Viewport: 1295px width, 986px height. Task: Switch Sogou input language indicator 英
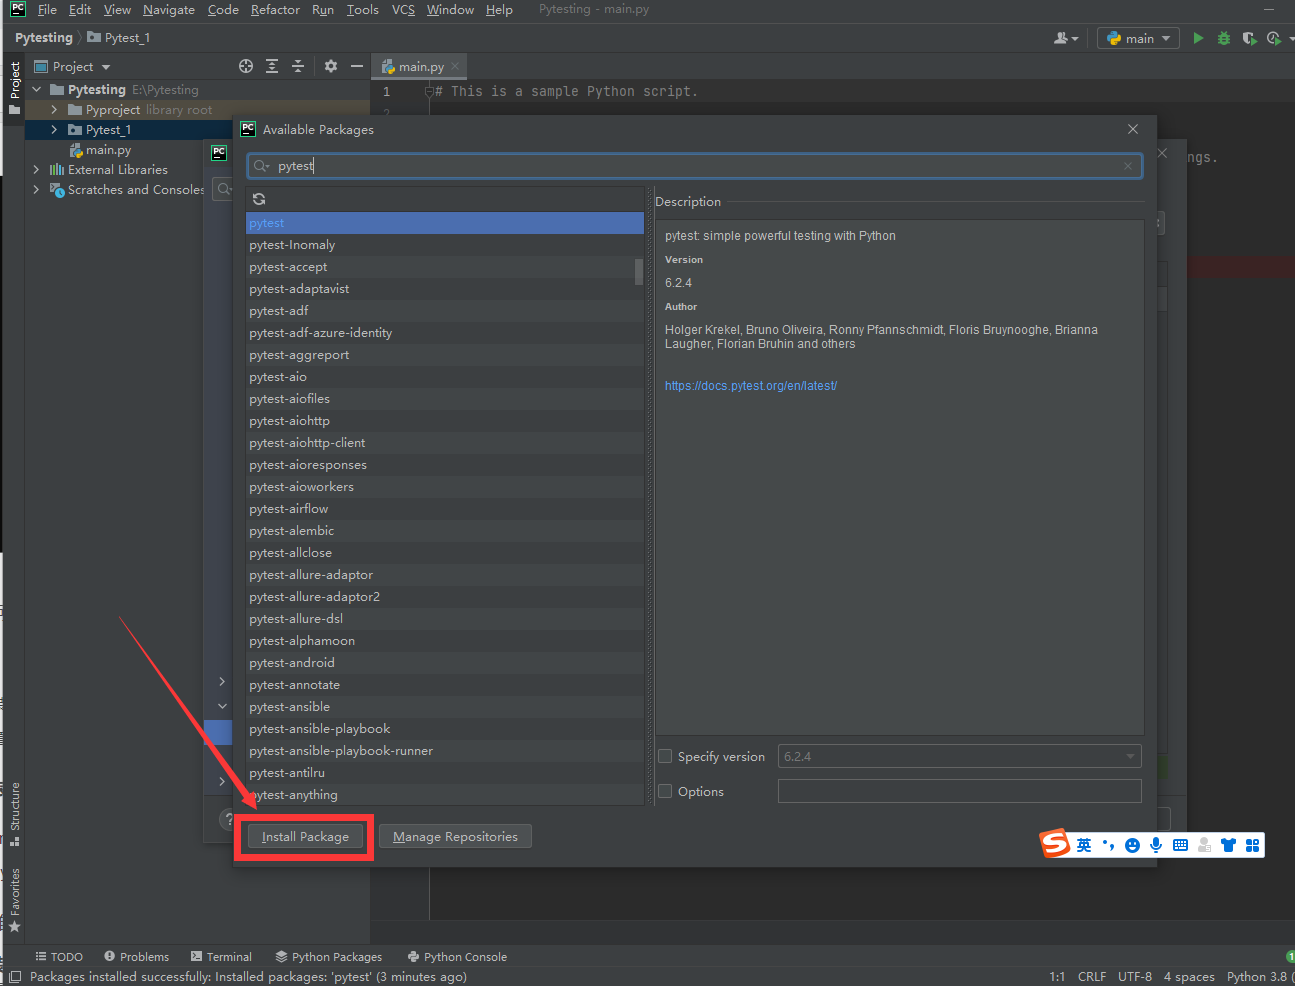click(x=1084, y=845)
